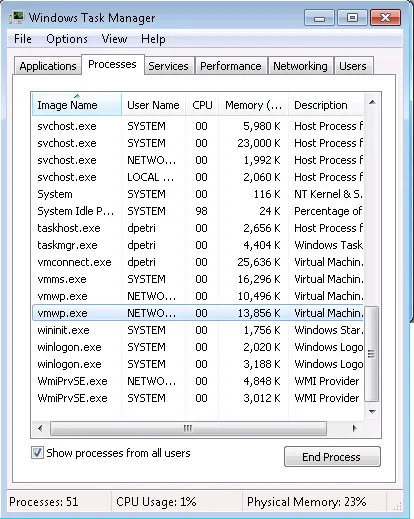Viewport: 414px width, 519px height.
Task: Click the horizontal scrollbar left arrow
Action: coord(40,428)
